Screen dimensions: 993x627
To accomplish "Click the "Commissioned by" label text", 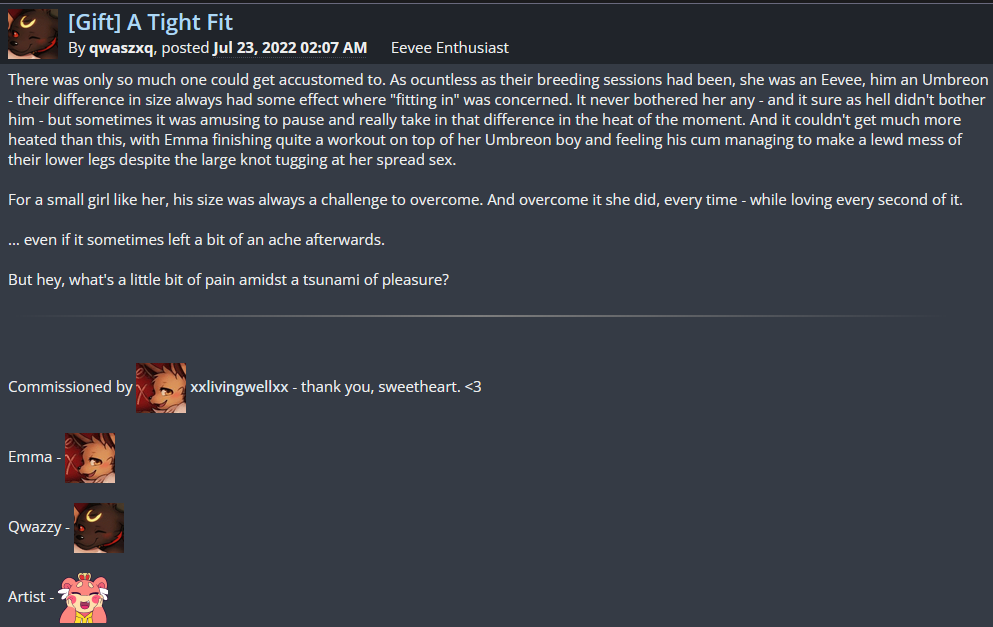I will tap(70, 387).
